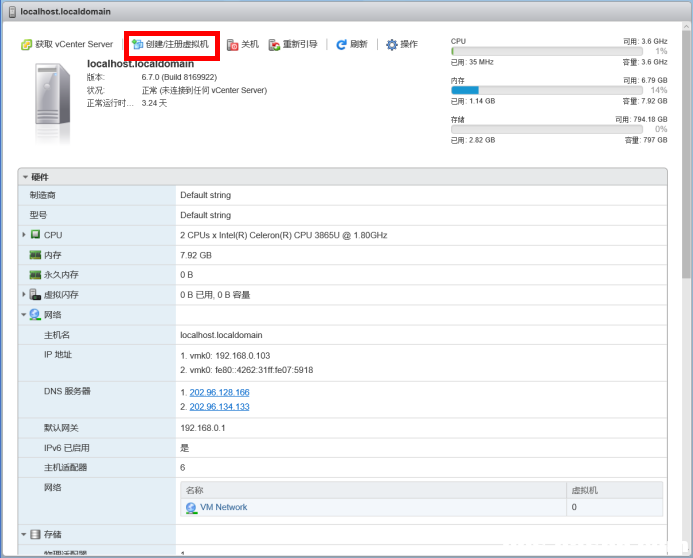Collapse the 硬件 hardware panel
This screenshot has width=693, height=558.
tap(26, 177)
